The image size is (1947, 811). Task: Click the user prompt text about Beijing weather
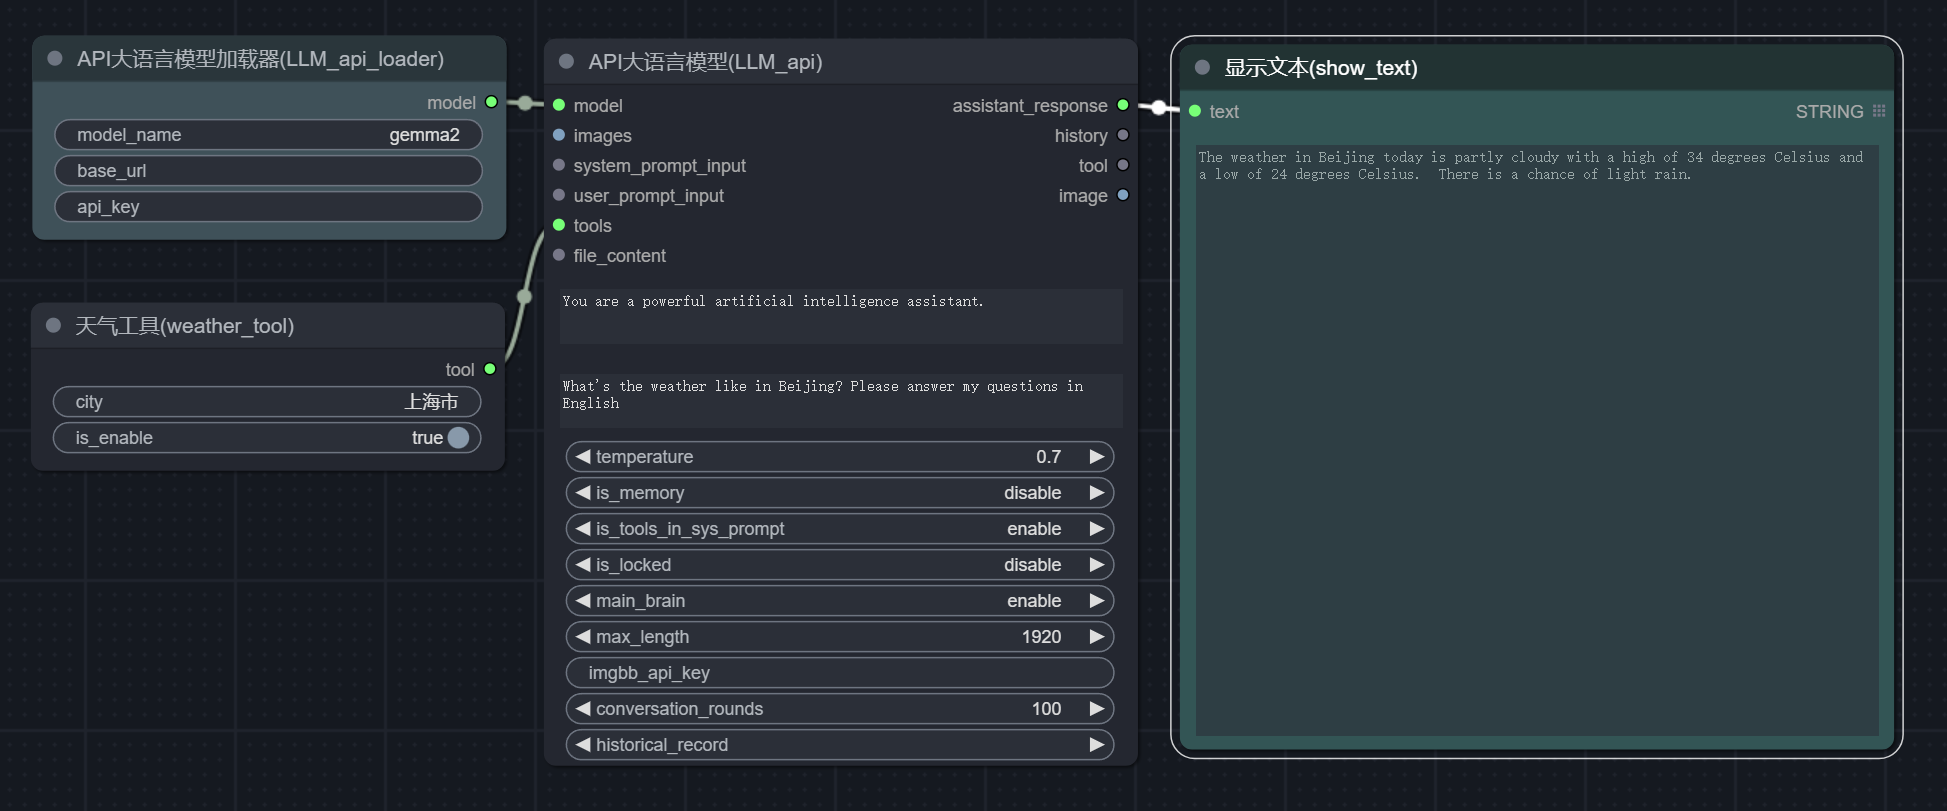pos(840,396)
